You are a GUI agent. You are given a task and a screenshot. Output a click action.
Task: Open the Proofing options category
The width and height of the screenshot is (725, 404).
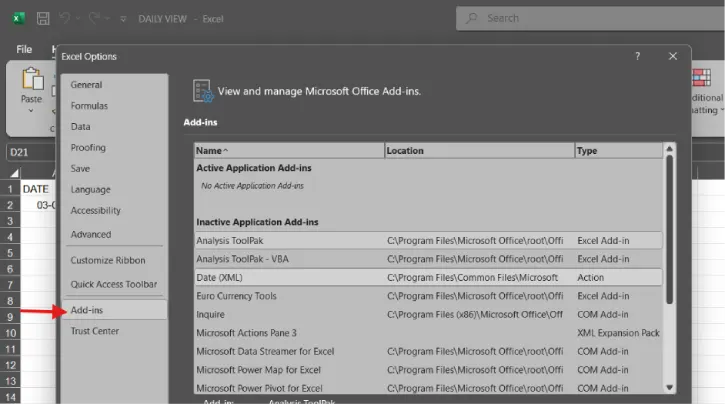click(114, 147)
